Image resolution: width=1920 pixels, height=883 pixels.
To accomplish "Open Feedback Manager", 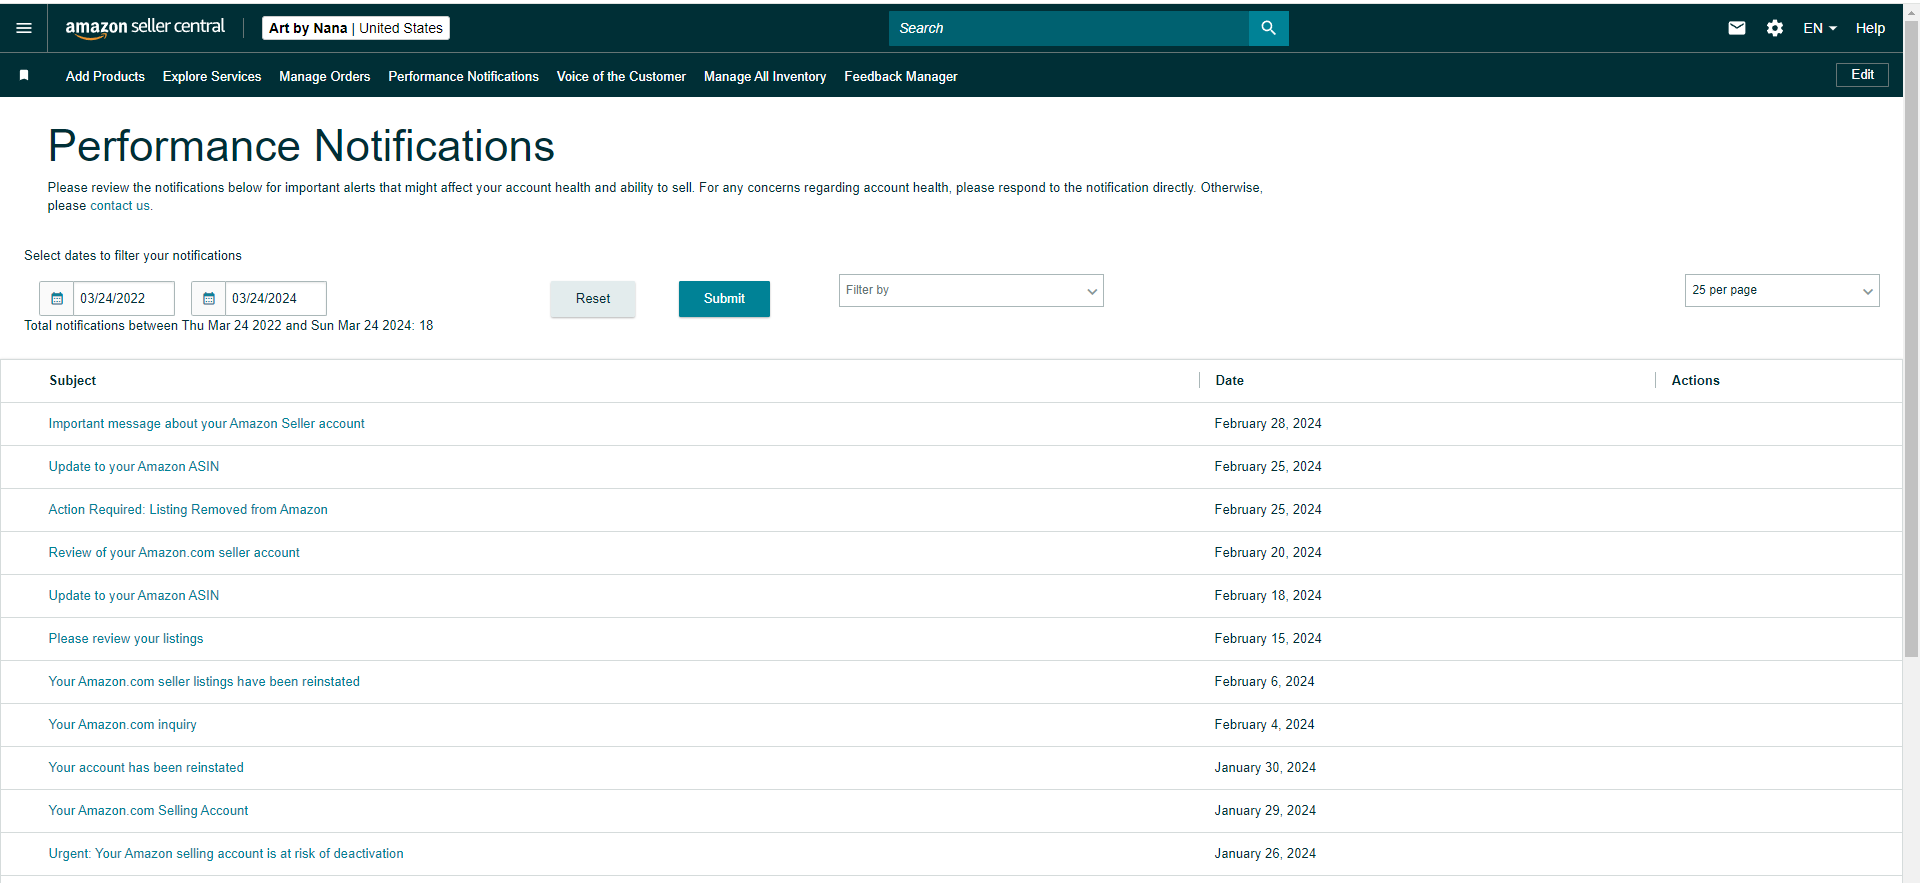I will (x=901, y=76).
